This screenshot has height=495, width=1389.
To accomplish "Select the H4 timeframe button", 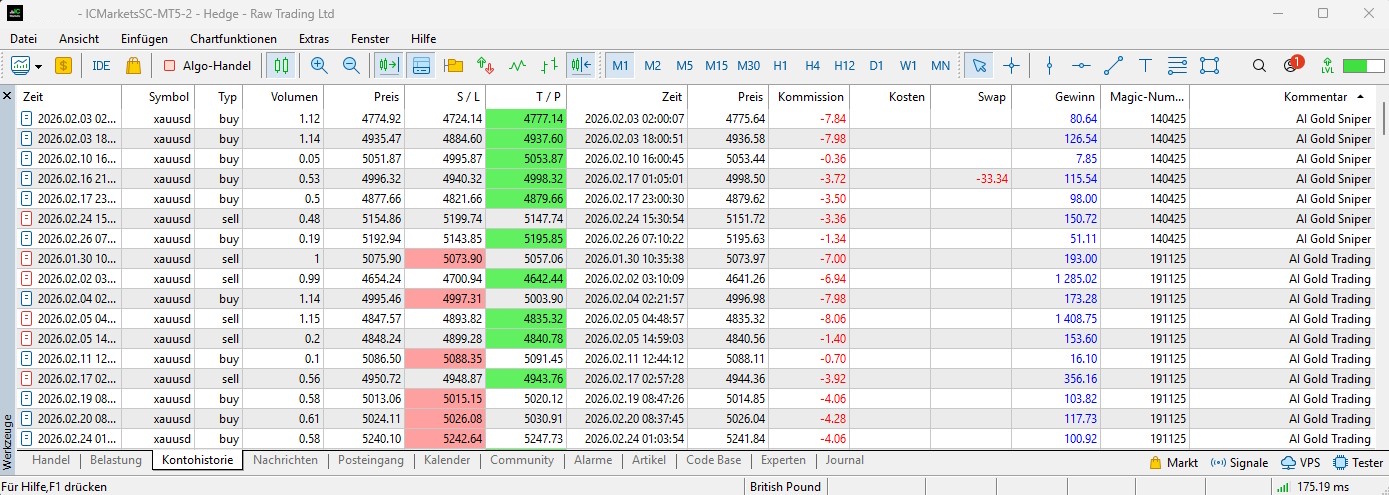I will point(812,65).
